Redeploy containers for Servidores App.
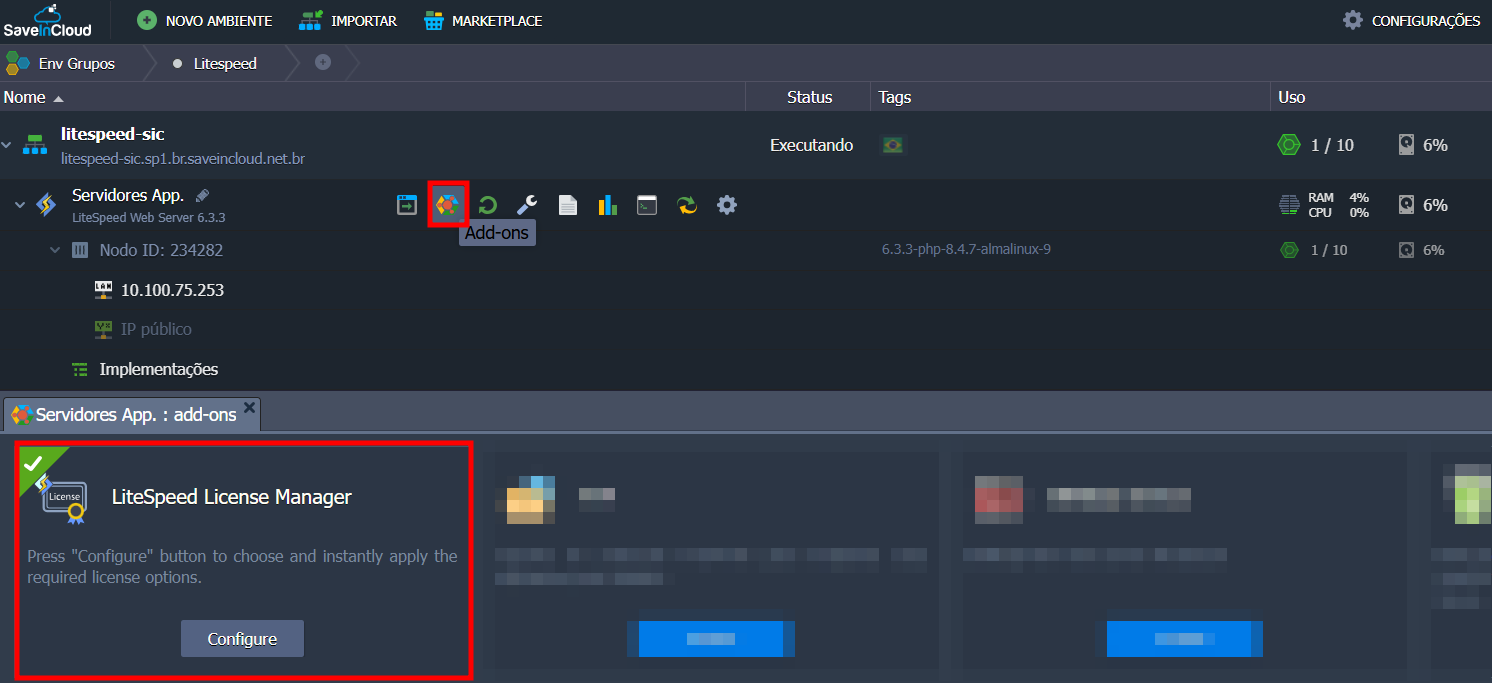This screenshot has width=1492, height=683. 687,205
